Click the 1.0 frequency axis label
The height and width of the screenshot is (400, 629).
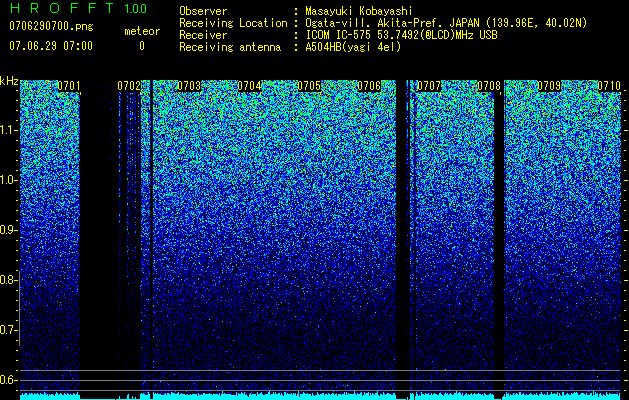[x=8, y=180]
